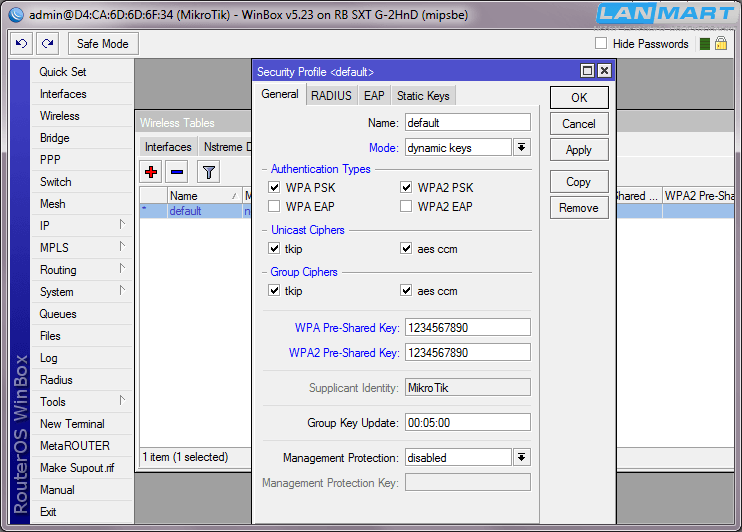
Task: Click the Name input field
Action: [x=468, y=123]
